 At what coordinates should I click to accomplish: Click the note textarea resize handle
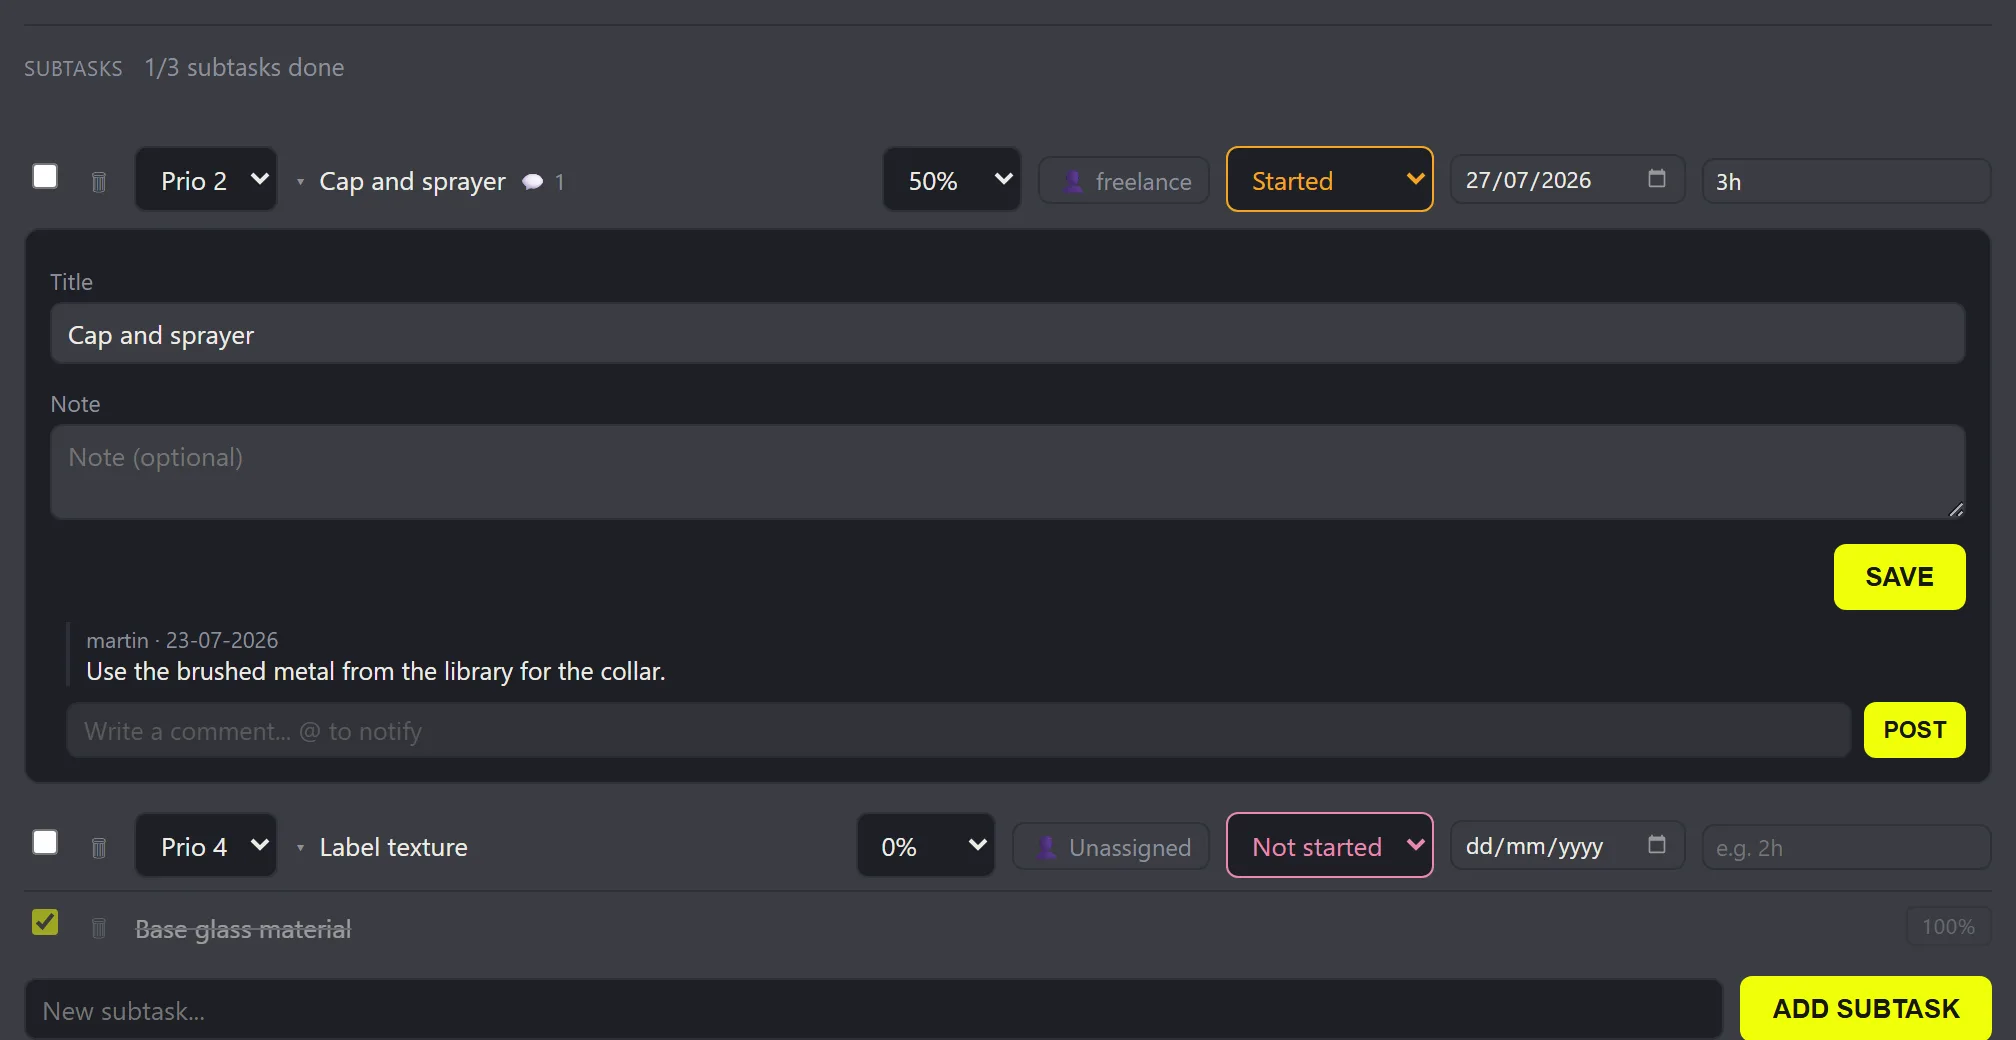[1956, 509]
